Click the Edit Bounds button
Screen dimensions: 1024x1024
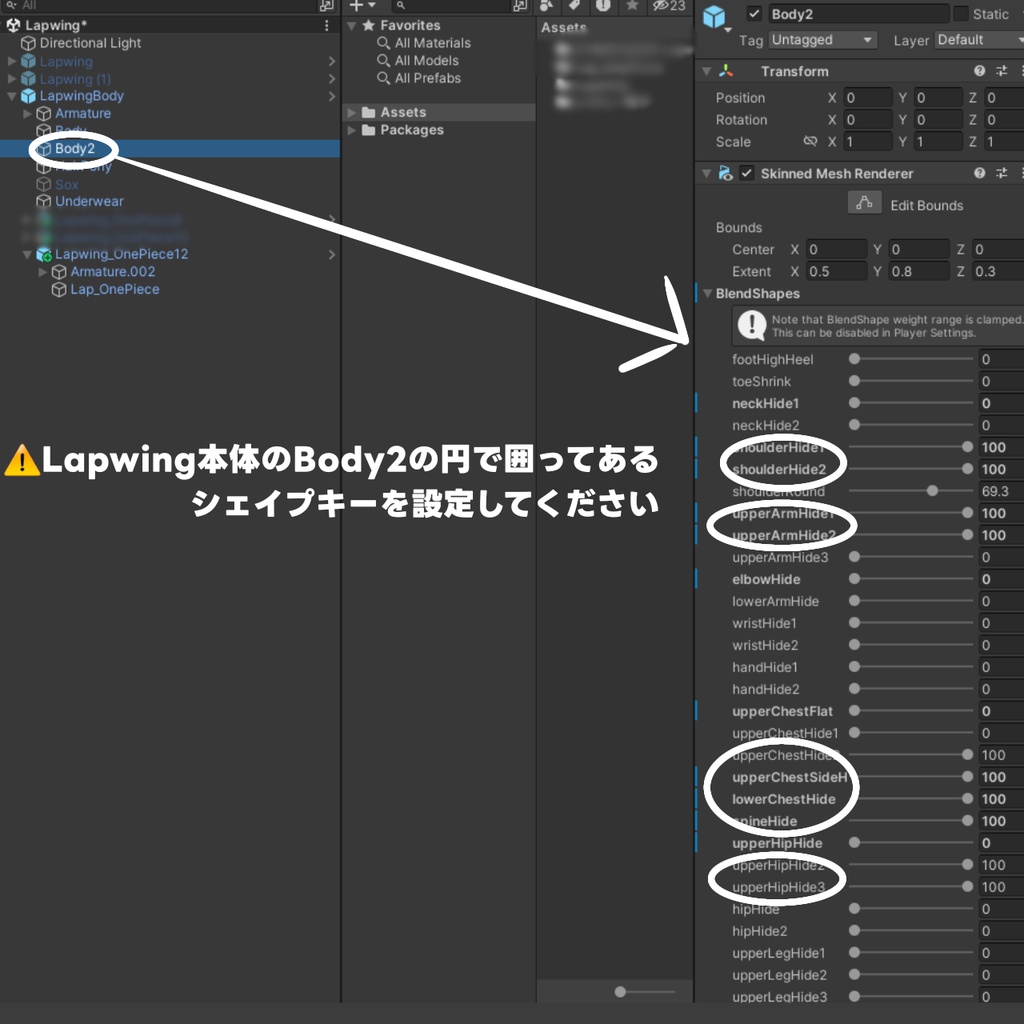864,203
